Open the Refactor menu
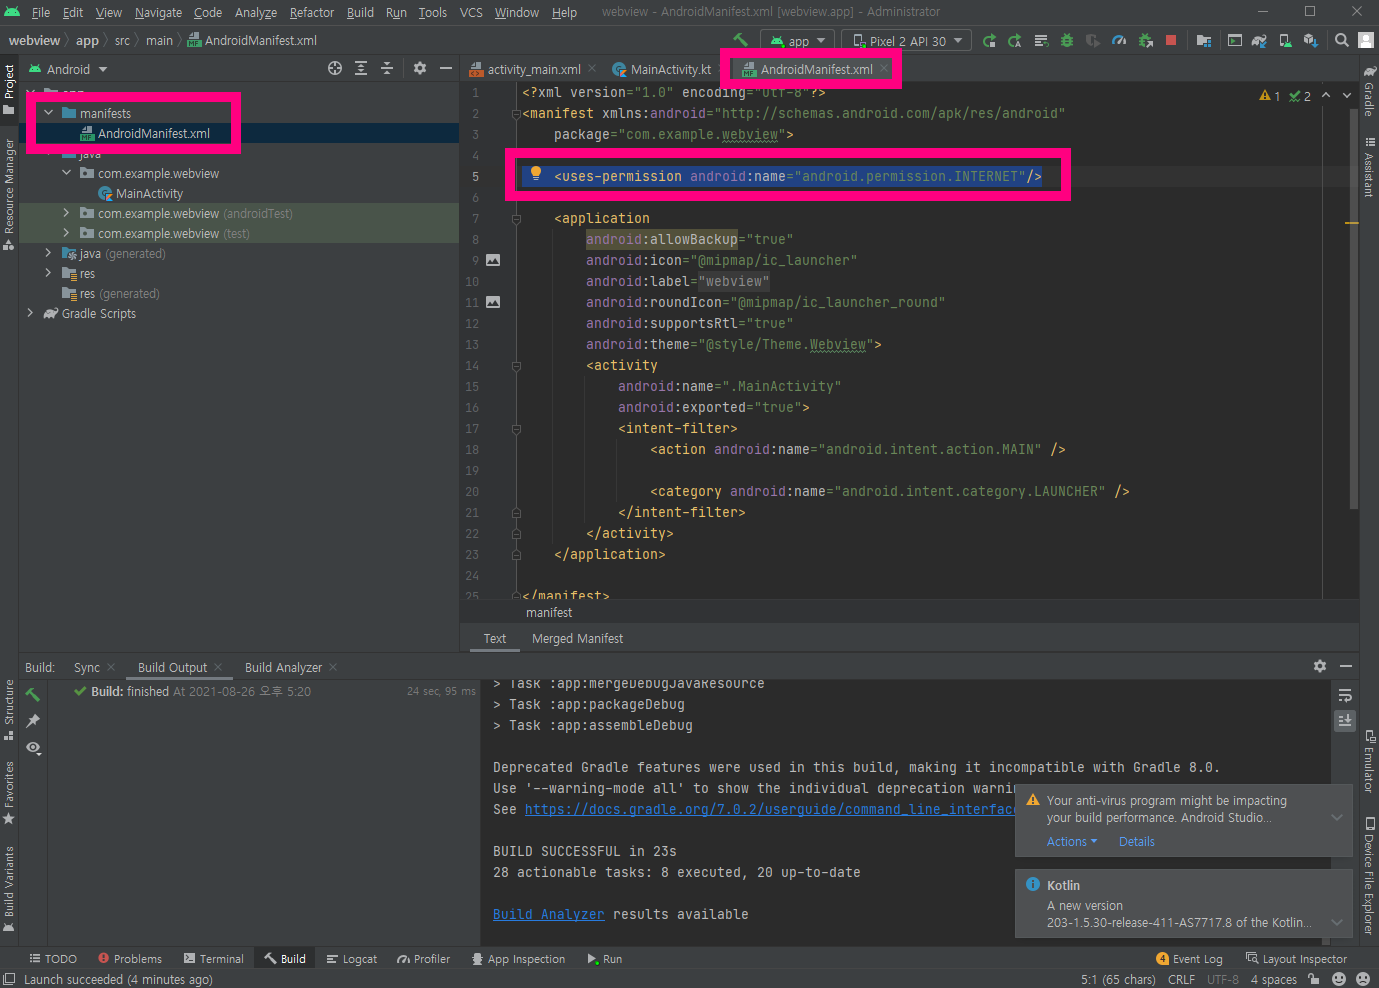Image resolution: width=1379 pixels, height=988 pixels. 312,12
